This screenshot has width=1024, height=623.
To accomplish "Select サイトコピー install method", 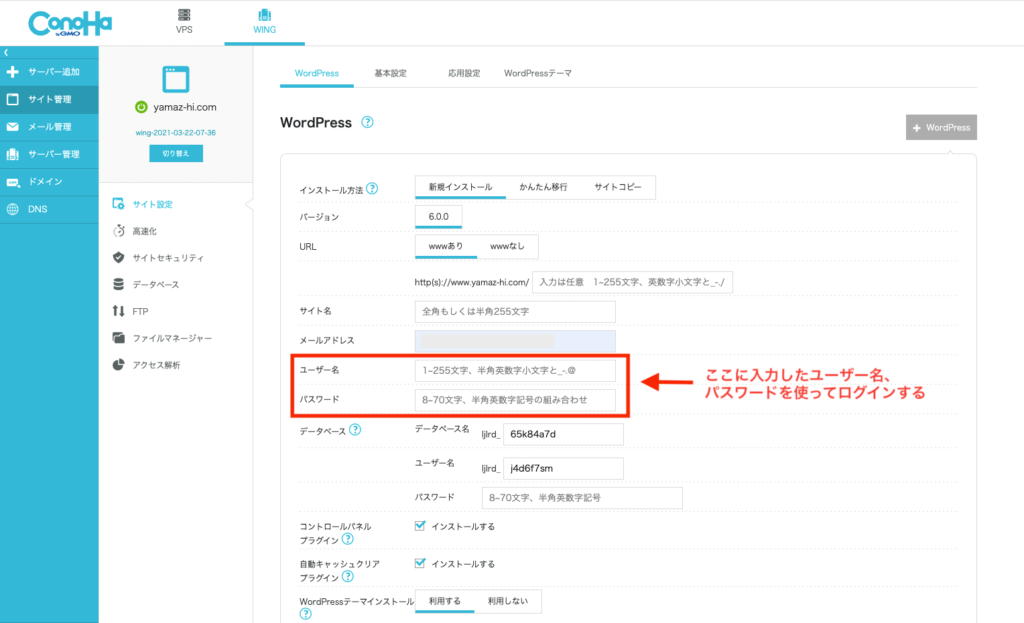I will coord(618,187).
